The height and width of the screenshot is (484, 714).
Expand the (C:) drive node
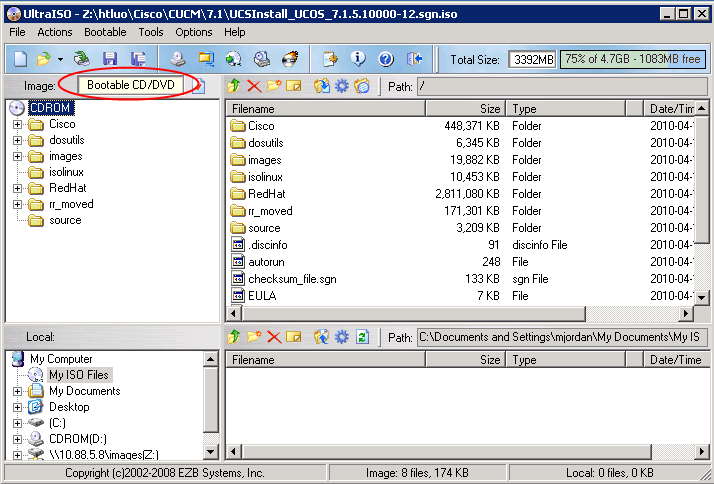[x=17, y=423]
